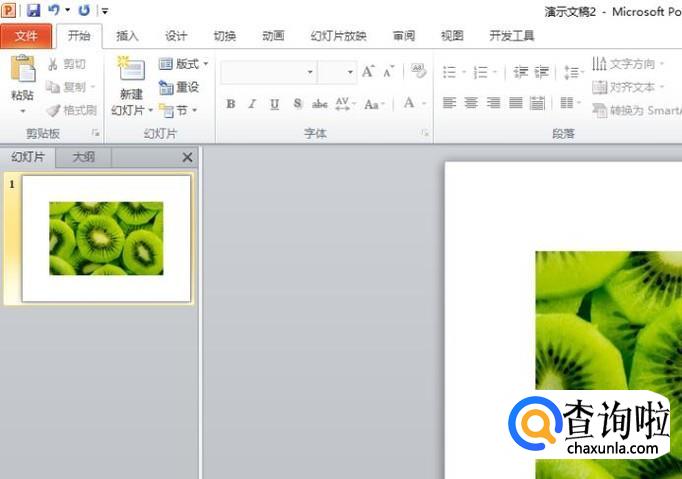This screenshot has width=682, height=479.
Task: Click the Save icon in quick access toolbar
Action: tap(33, 10)
